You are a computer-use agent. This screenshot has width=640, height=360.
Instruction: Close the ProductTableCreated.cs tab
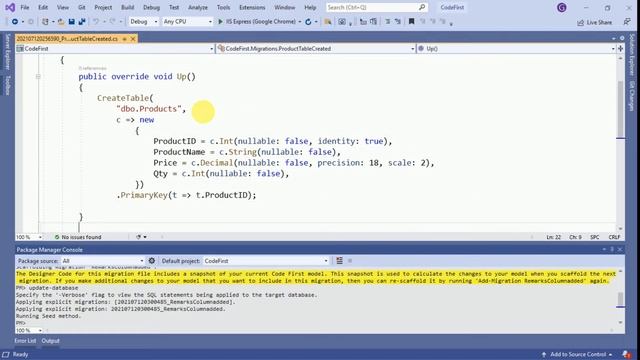tap(133, 39)
